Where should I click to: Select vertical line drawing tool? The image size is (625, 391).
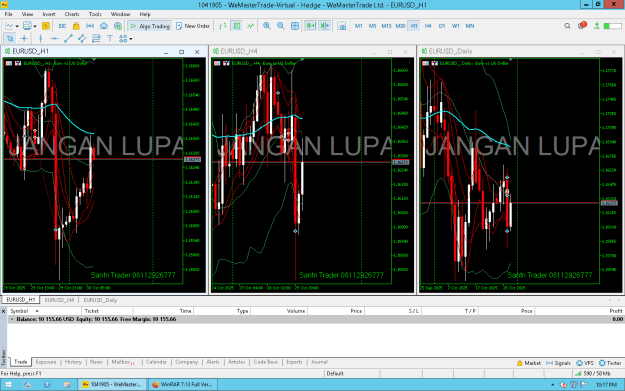(40, 38)
